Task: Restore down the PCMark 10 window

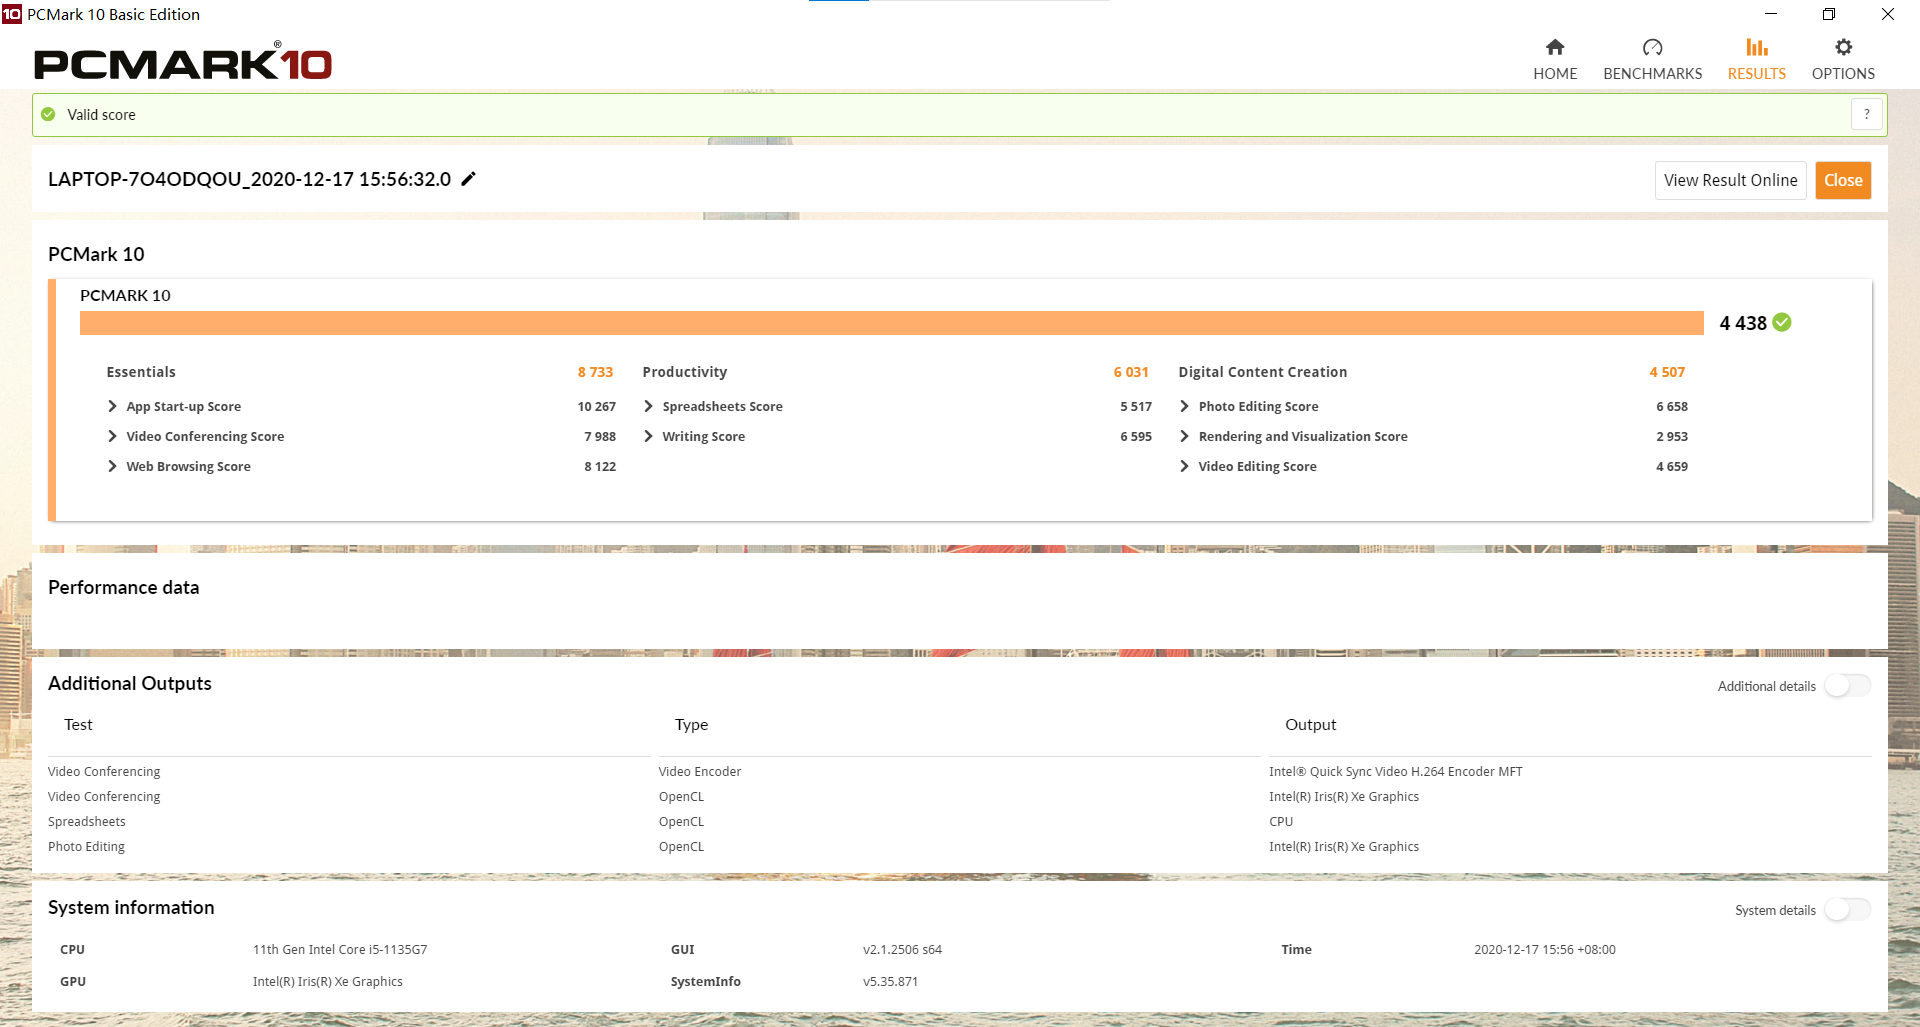Action: coord(1829,14)
